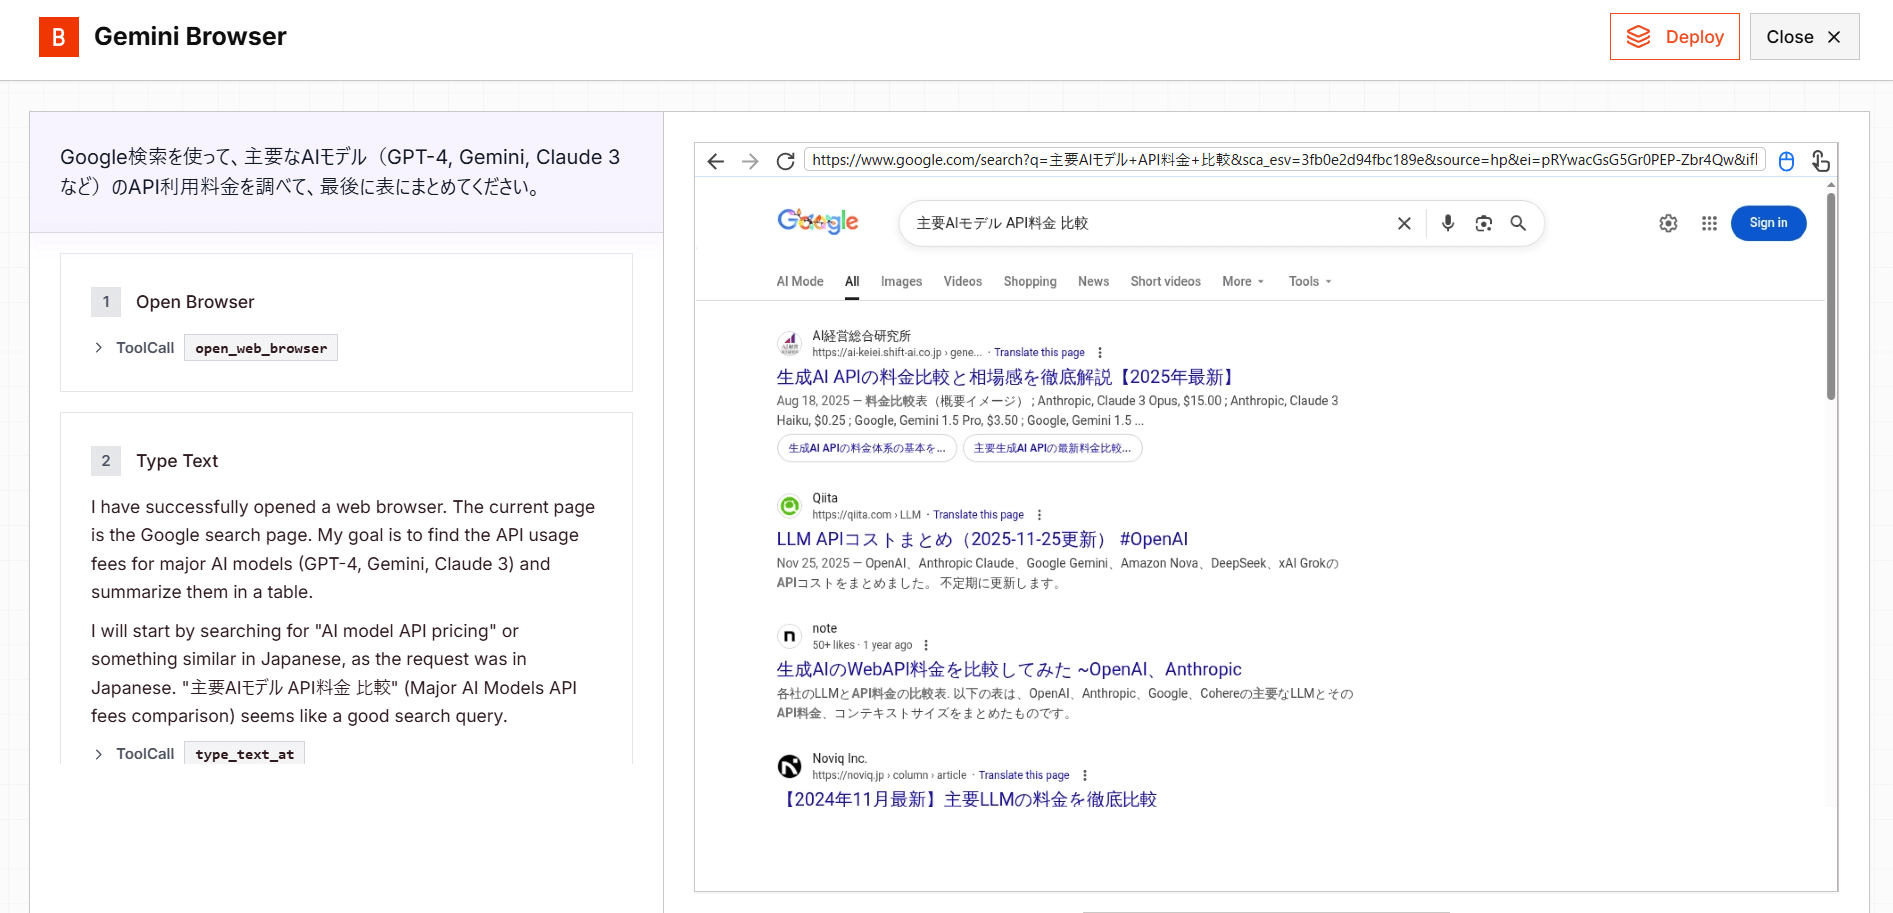
Task: Open Google quick settings gear
Action: [x=1668, y=223]
